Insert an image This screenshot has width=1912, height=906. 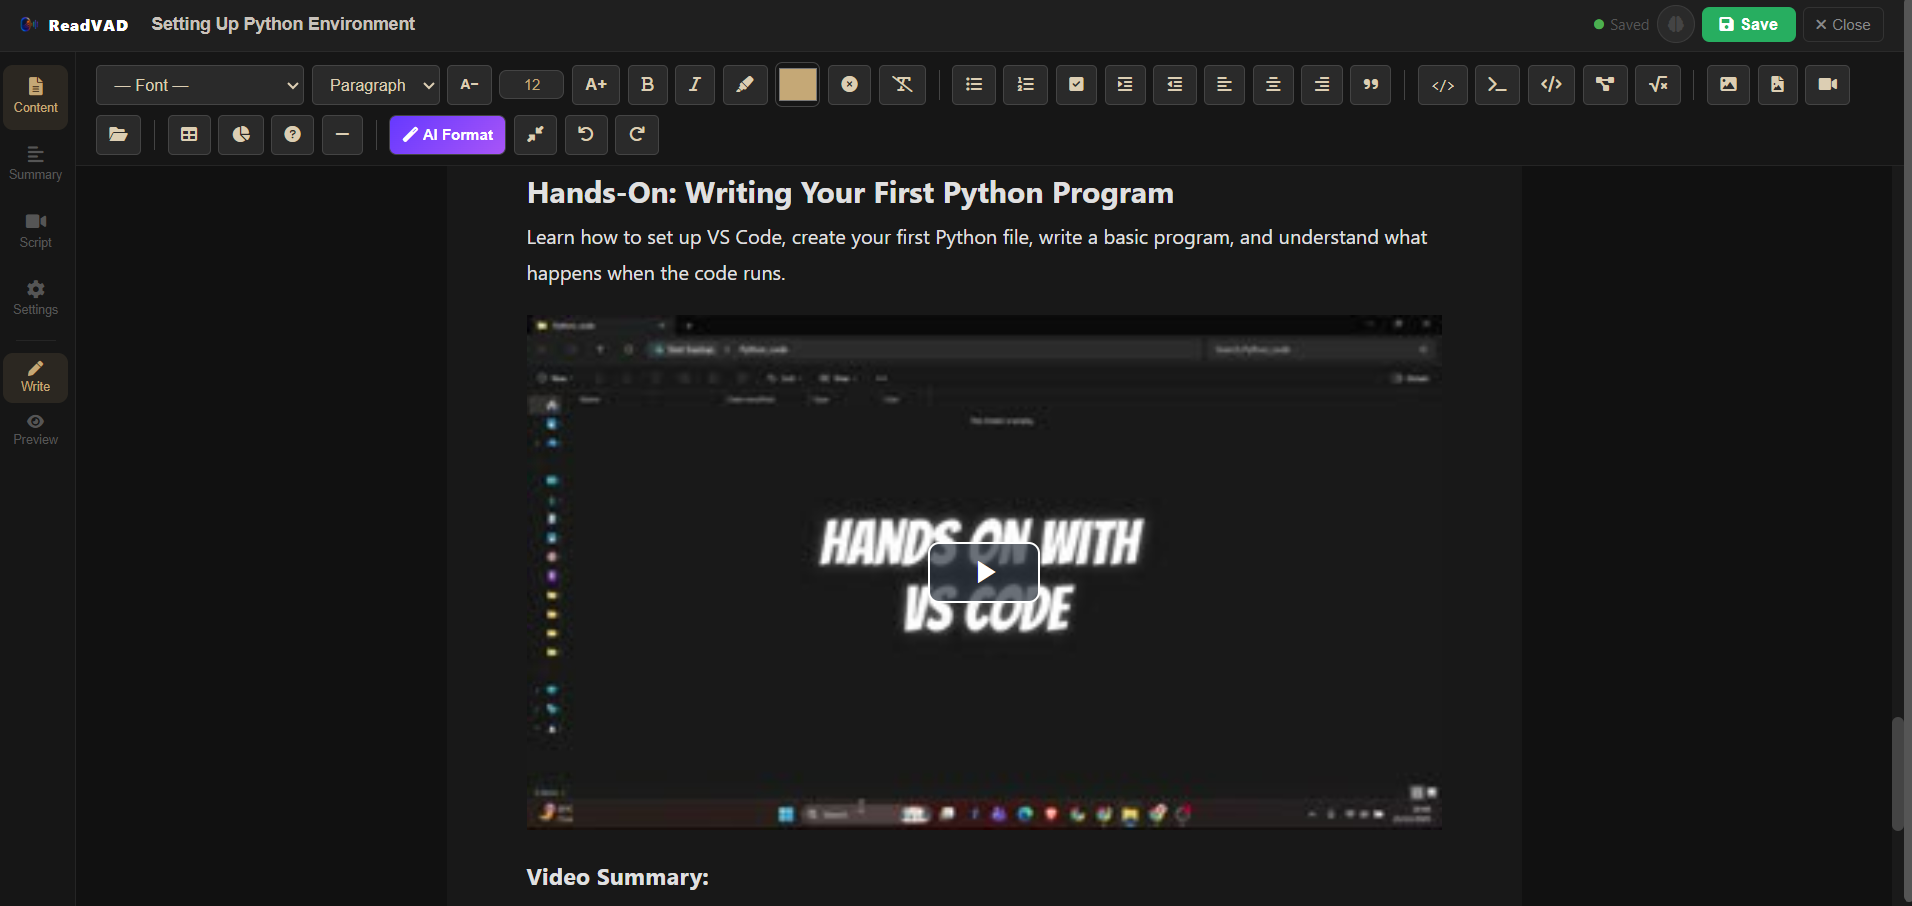click(1728, 85)
